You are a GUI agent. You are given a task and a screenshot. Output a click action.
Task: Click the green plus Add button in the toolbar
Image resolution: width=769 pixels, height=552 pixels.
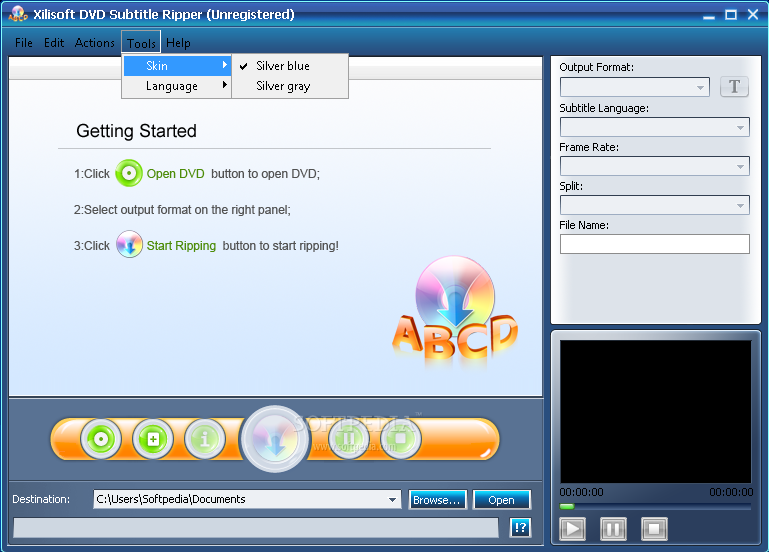pos(153,439)
